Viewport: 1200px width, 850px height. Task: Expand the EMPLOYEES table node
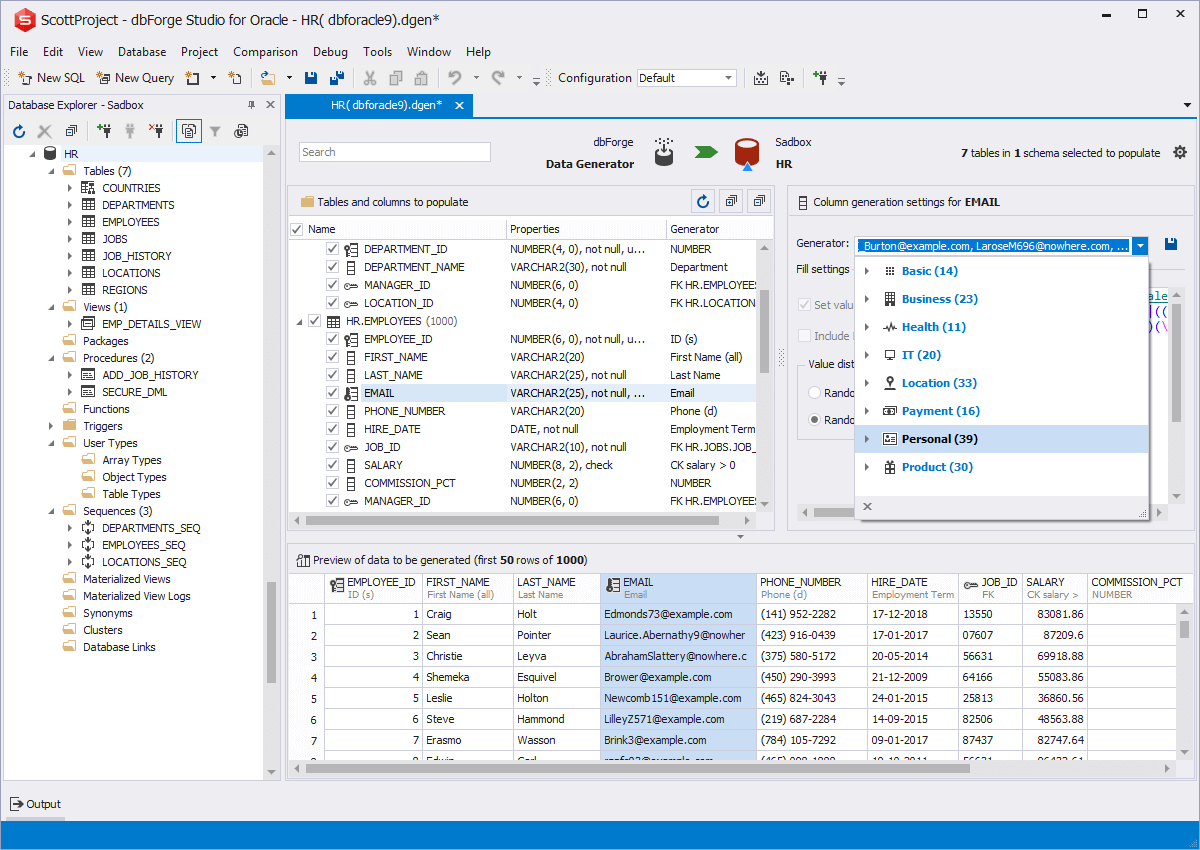pos(70,222)
